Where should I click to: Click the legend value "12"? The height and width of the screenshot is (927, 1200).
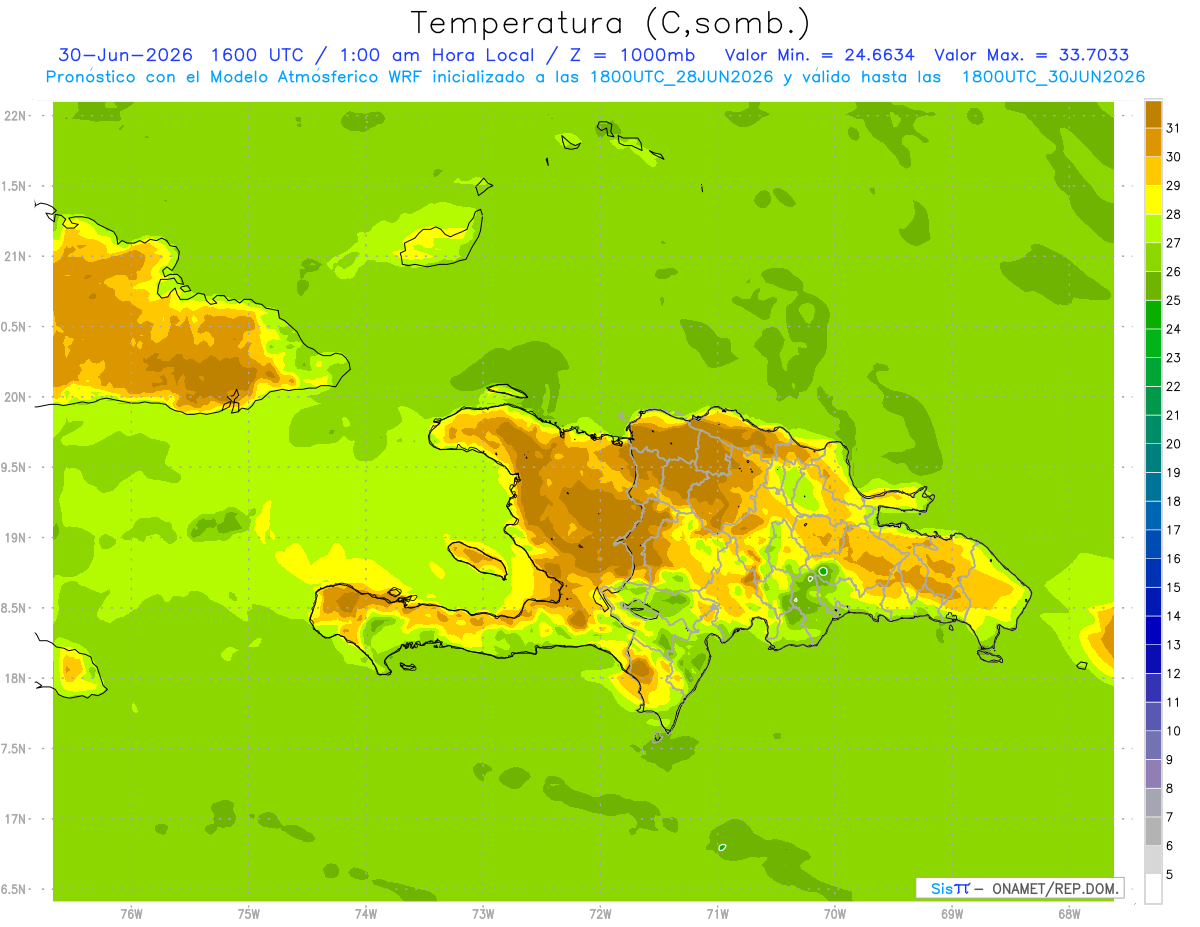pyautogui.click(x=1174, y=673)
